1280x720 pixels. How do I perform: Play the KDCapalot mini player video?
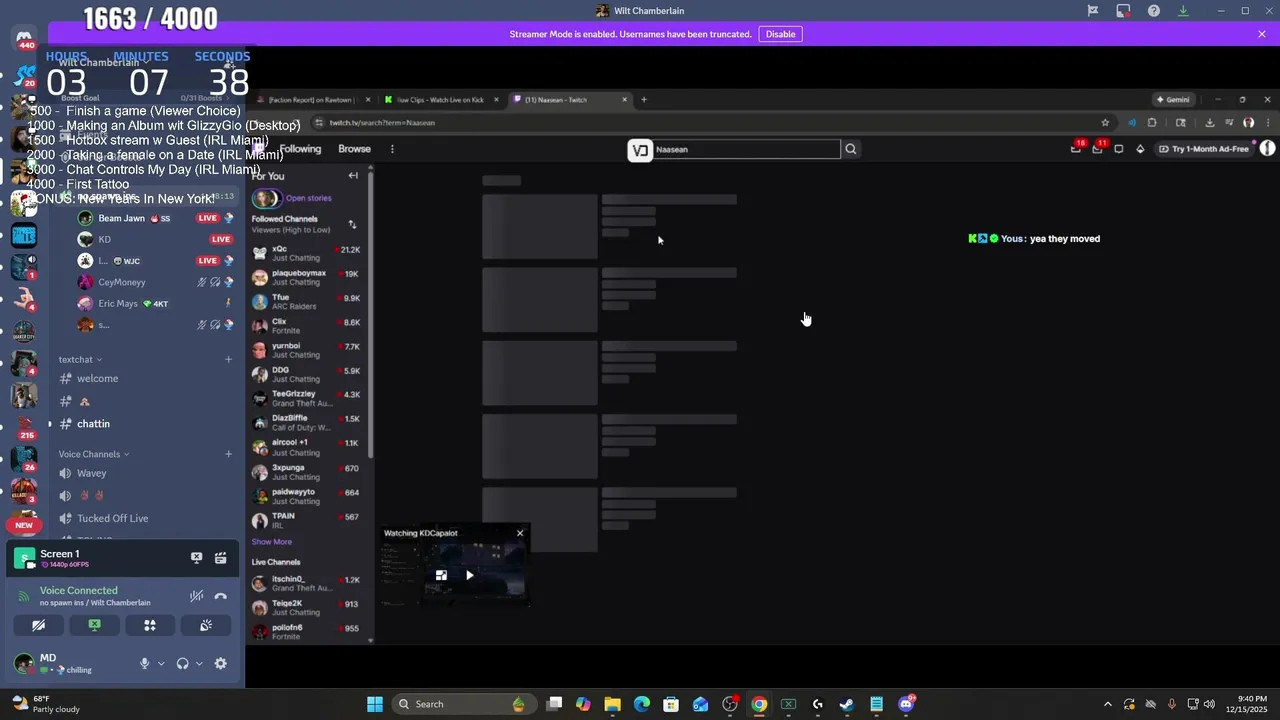pos(470,575)
